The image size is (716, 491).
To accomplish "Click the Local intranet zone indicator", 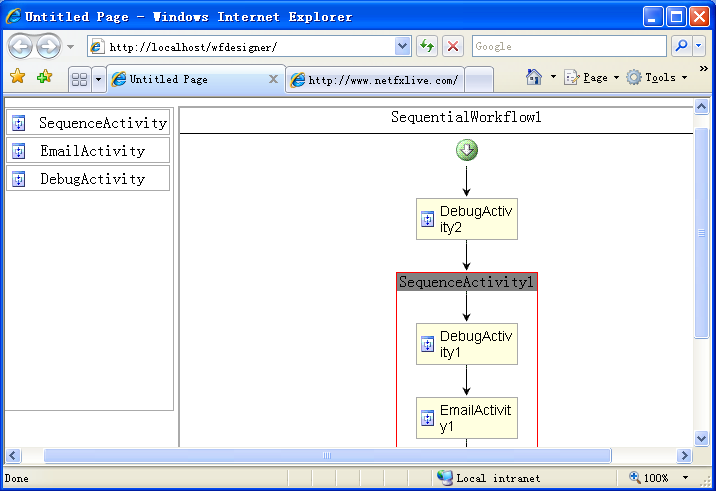I will (488, 478).
